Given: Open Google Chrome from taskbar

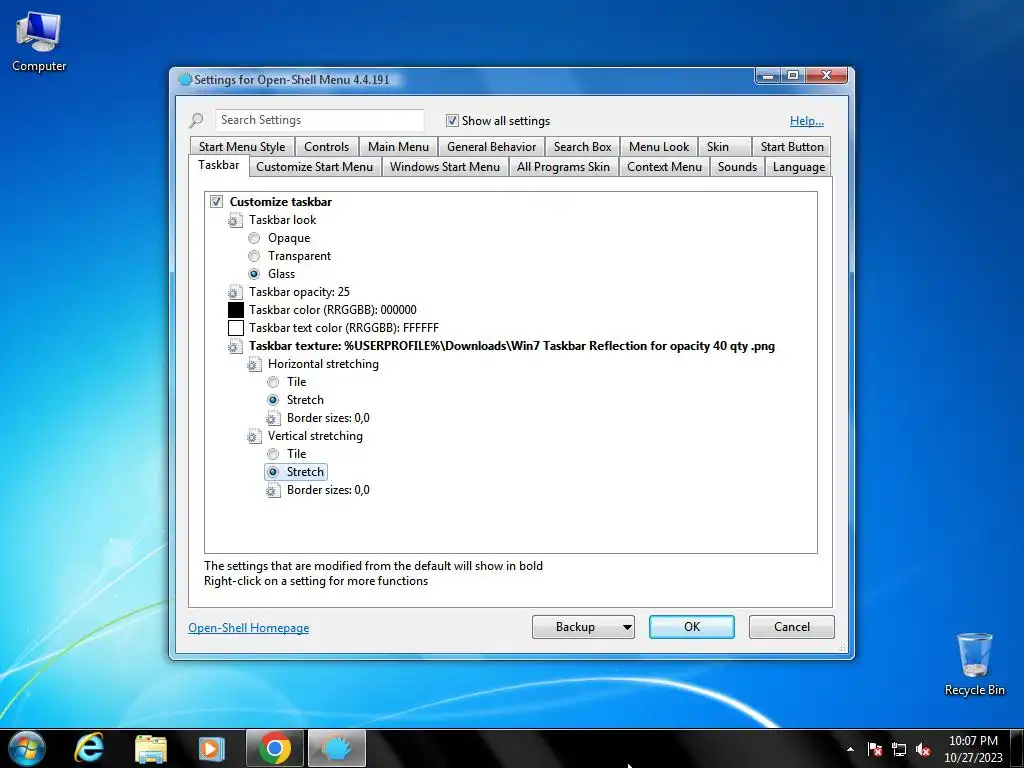Looking at the screenshot, I should pos(274,748).
